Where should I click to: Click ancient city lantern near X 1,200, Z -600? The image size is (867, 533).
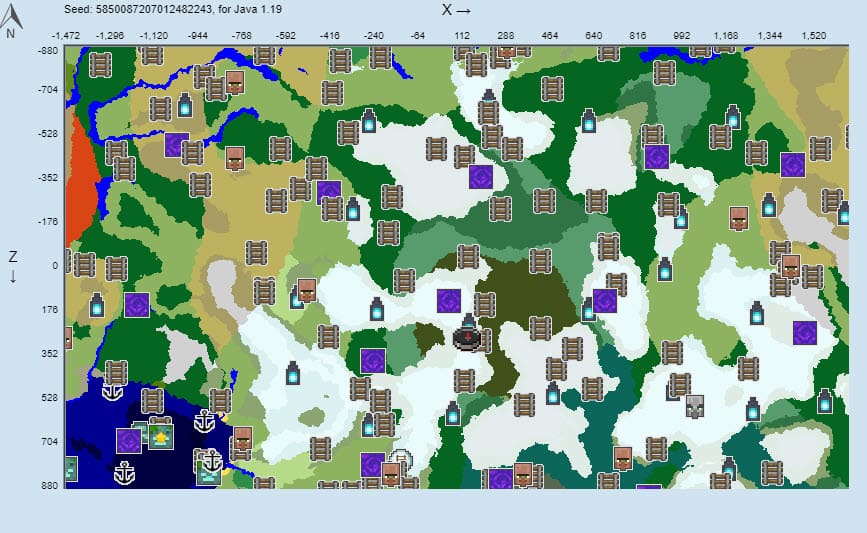733,116
